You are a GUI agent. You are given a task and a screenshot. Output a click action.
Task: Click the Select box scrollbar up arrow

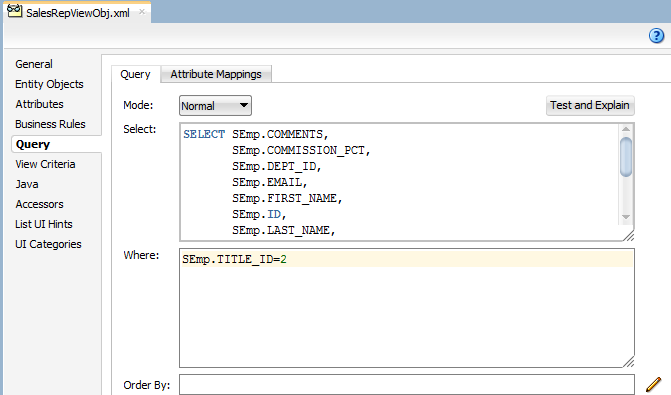(x=626, y=129)
